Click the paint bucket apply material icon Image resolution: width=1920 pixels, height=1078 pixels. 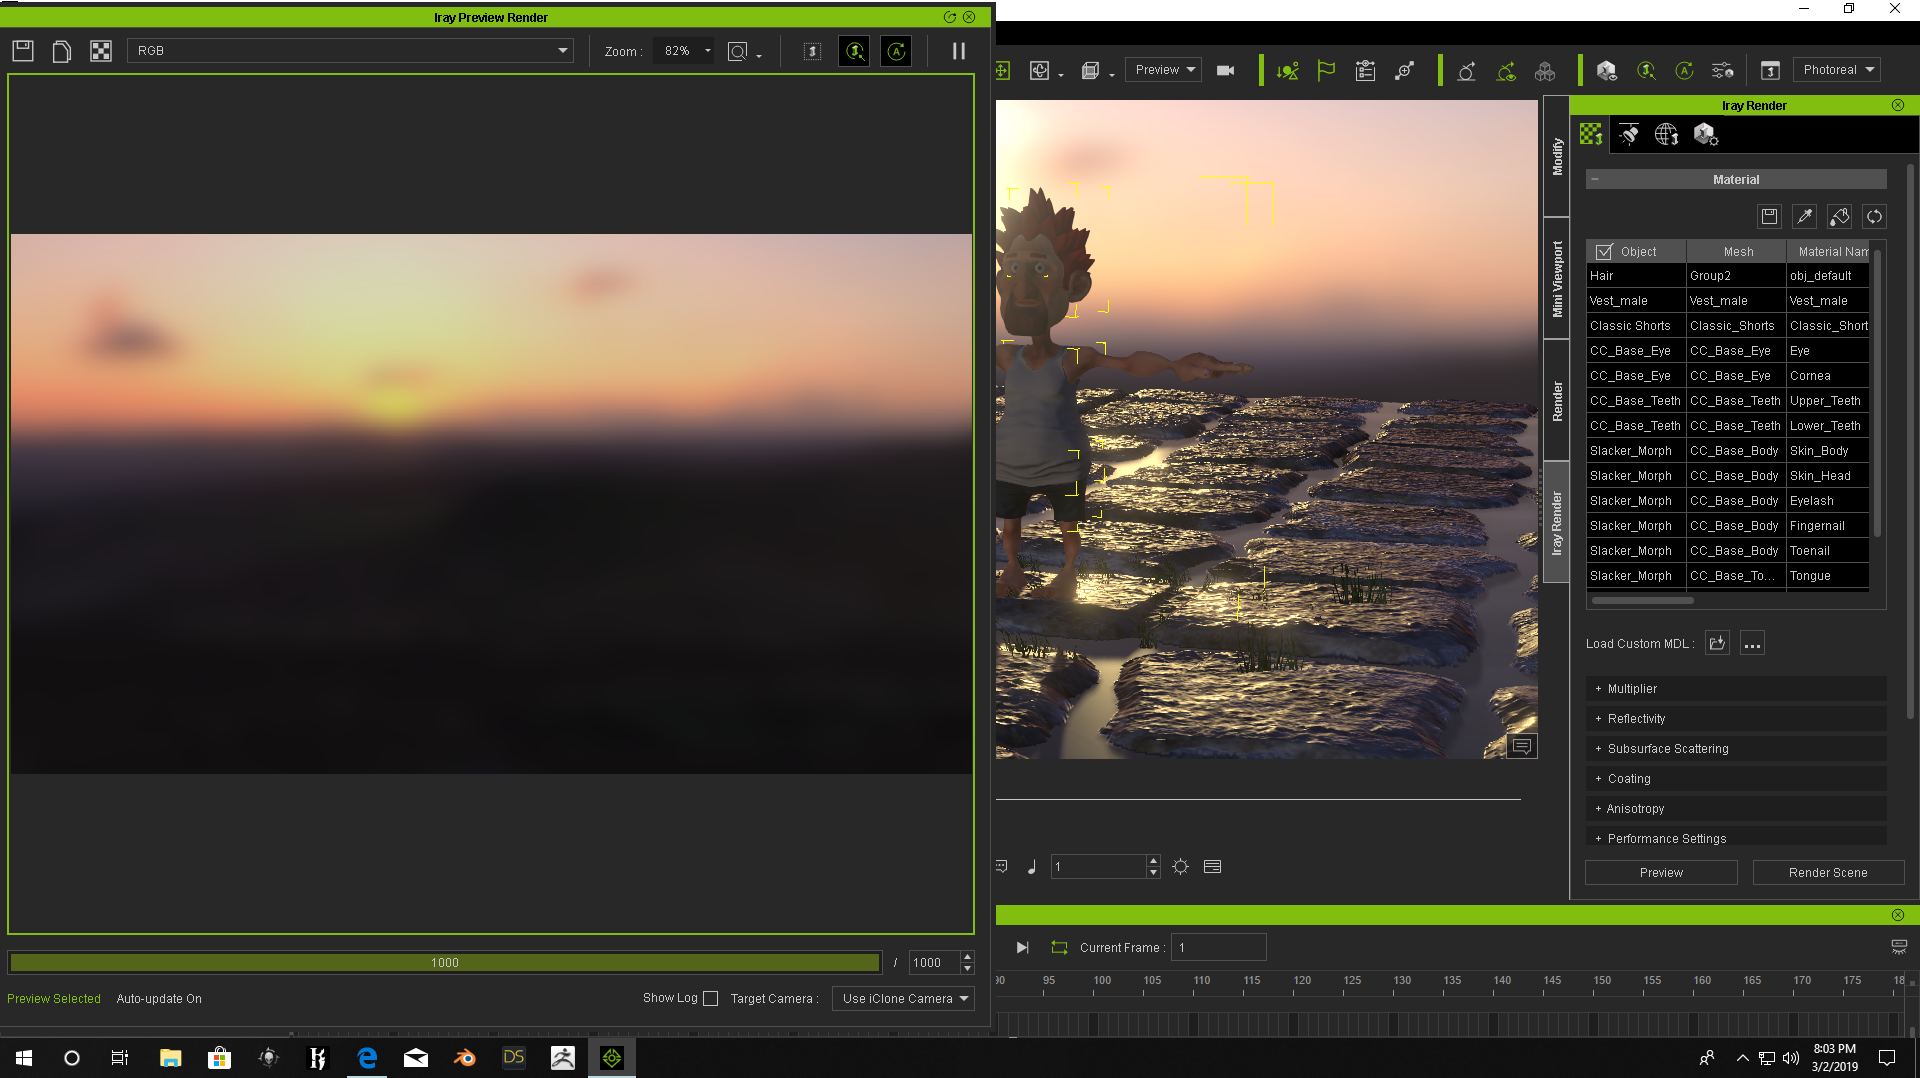click(1839, 216)
